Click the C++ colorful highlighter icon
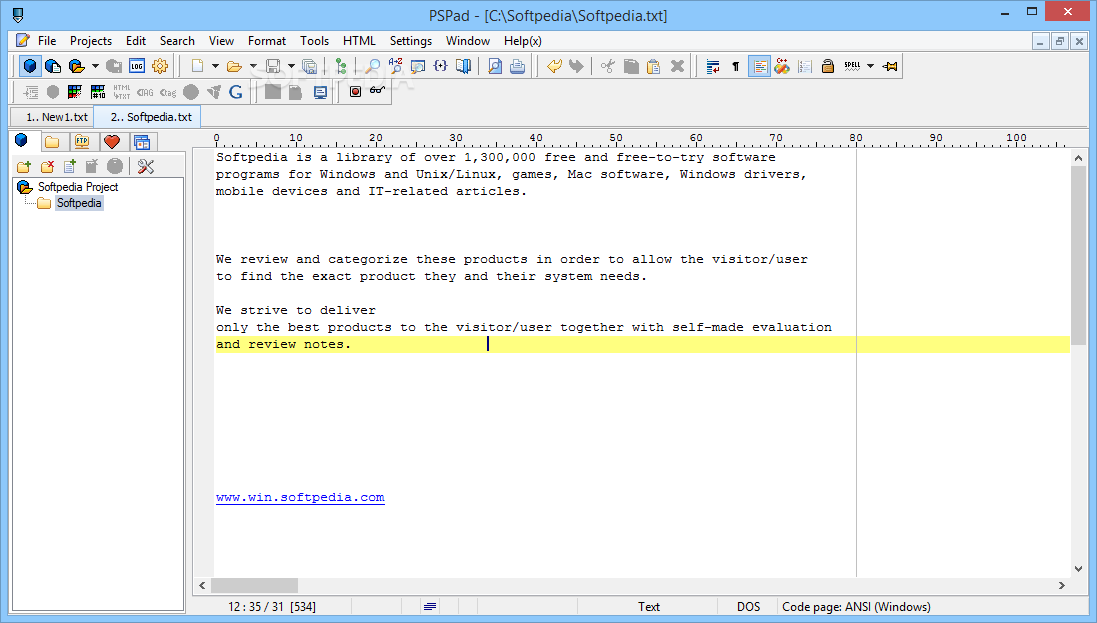1097x623 pixels. (782, 66)
